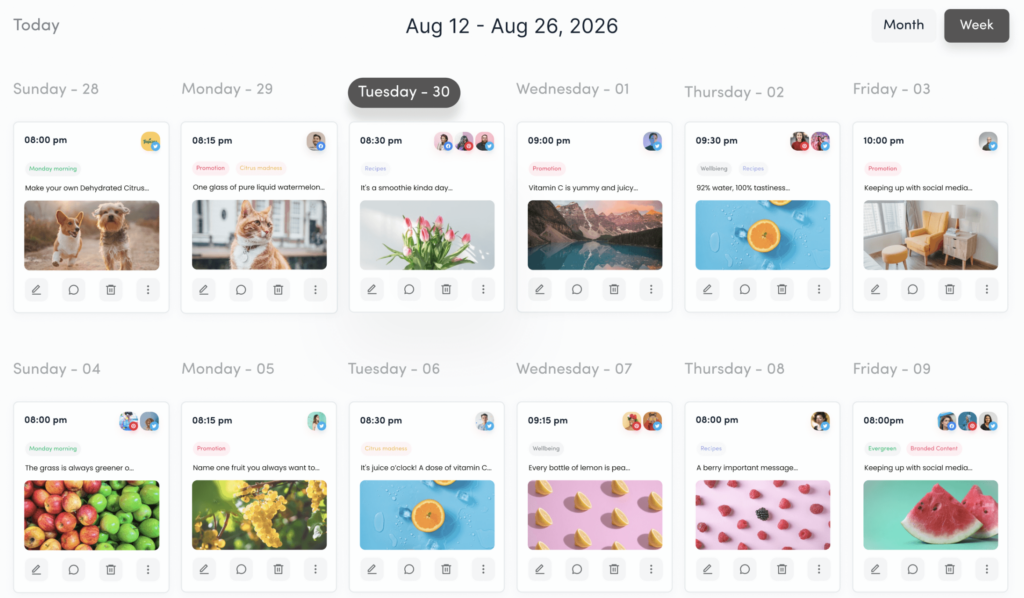Delete the Friday 03 social media post

click(949, 289)
